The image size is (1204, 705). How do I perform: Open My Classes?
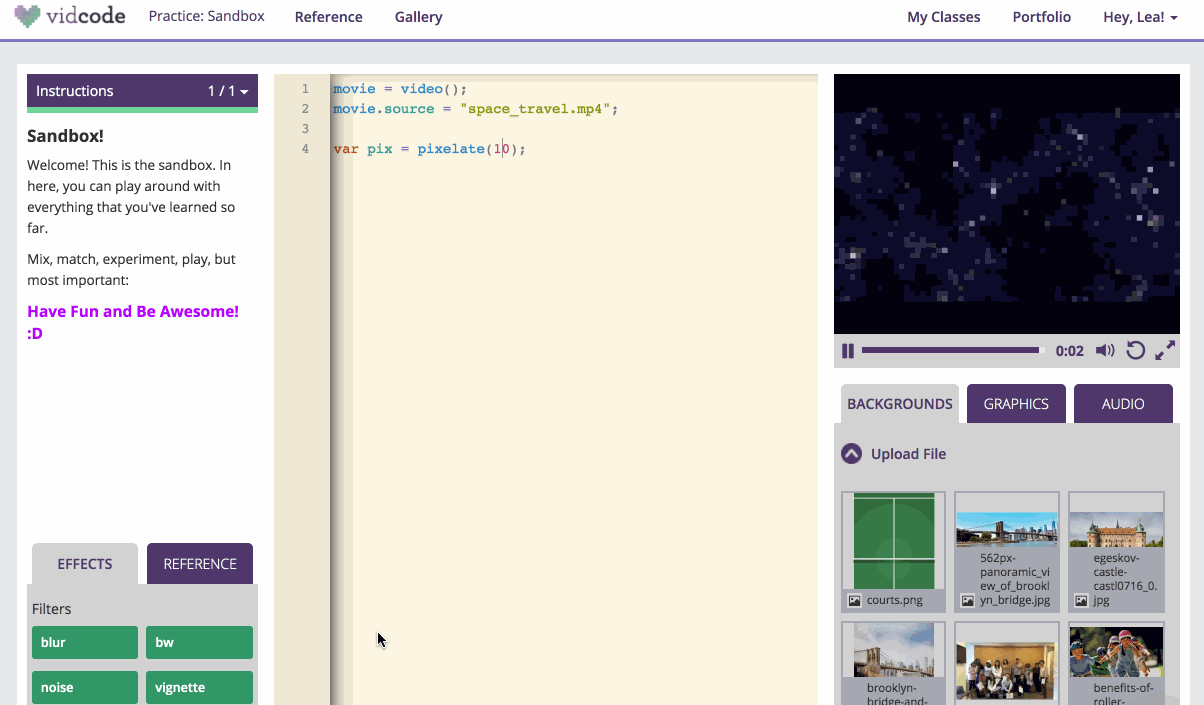tap(944, 17)
